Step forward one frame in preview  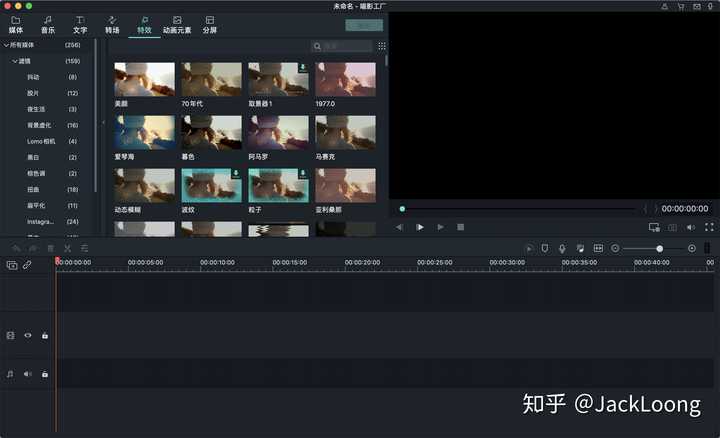coord(440,227)
